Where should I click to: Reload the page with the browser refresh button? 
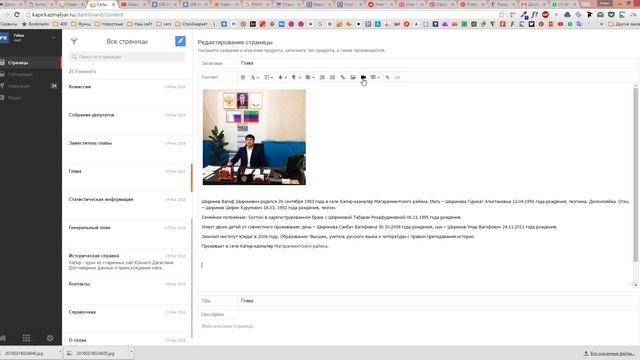point(16,15)
